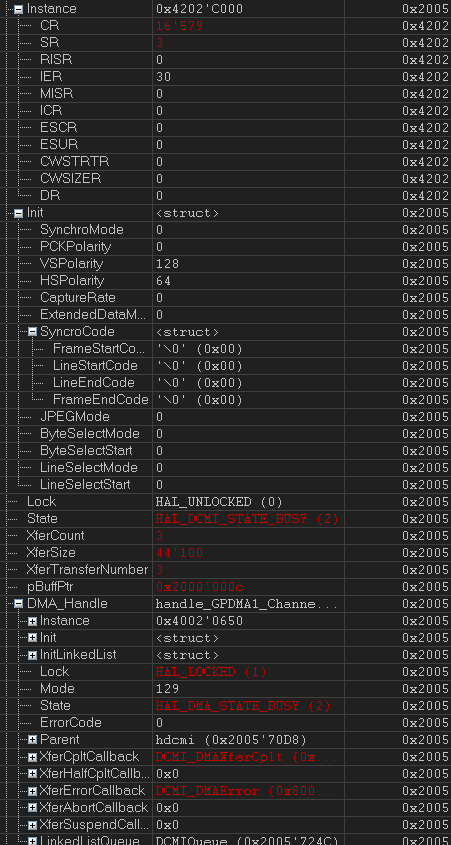Select the ExtendedDataM... field
The height and width of the screenshot is (845, 451).
[225, 315]
